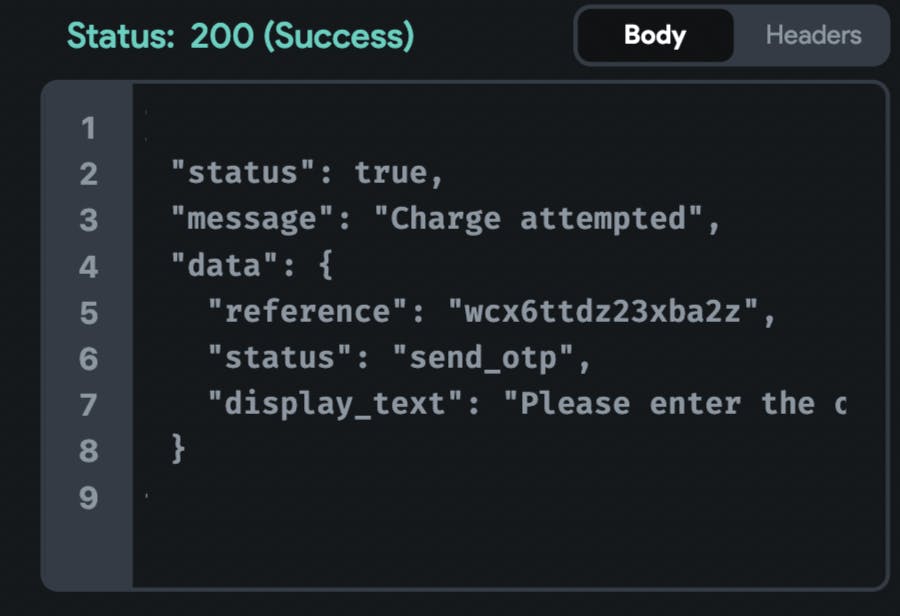Click the "true" value on line 2
This screenshot has width=900, height=616.
pyautogui.click(x=398, y=174)
